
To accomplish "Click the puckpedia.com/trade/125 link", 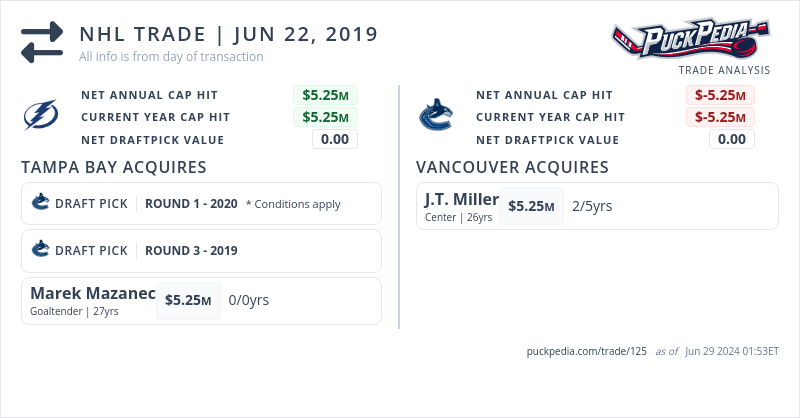I will [587, 351].
